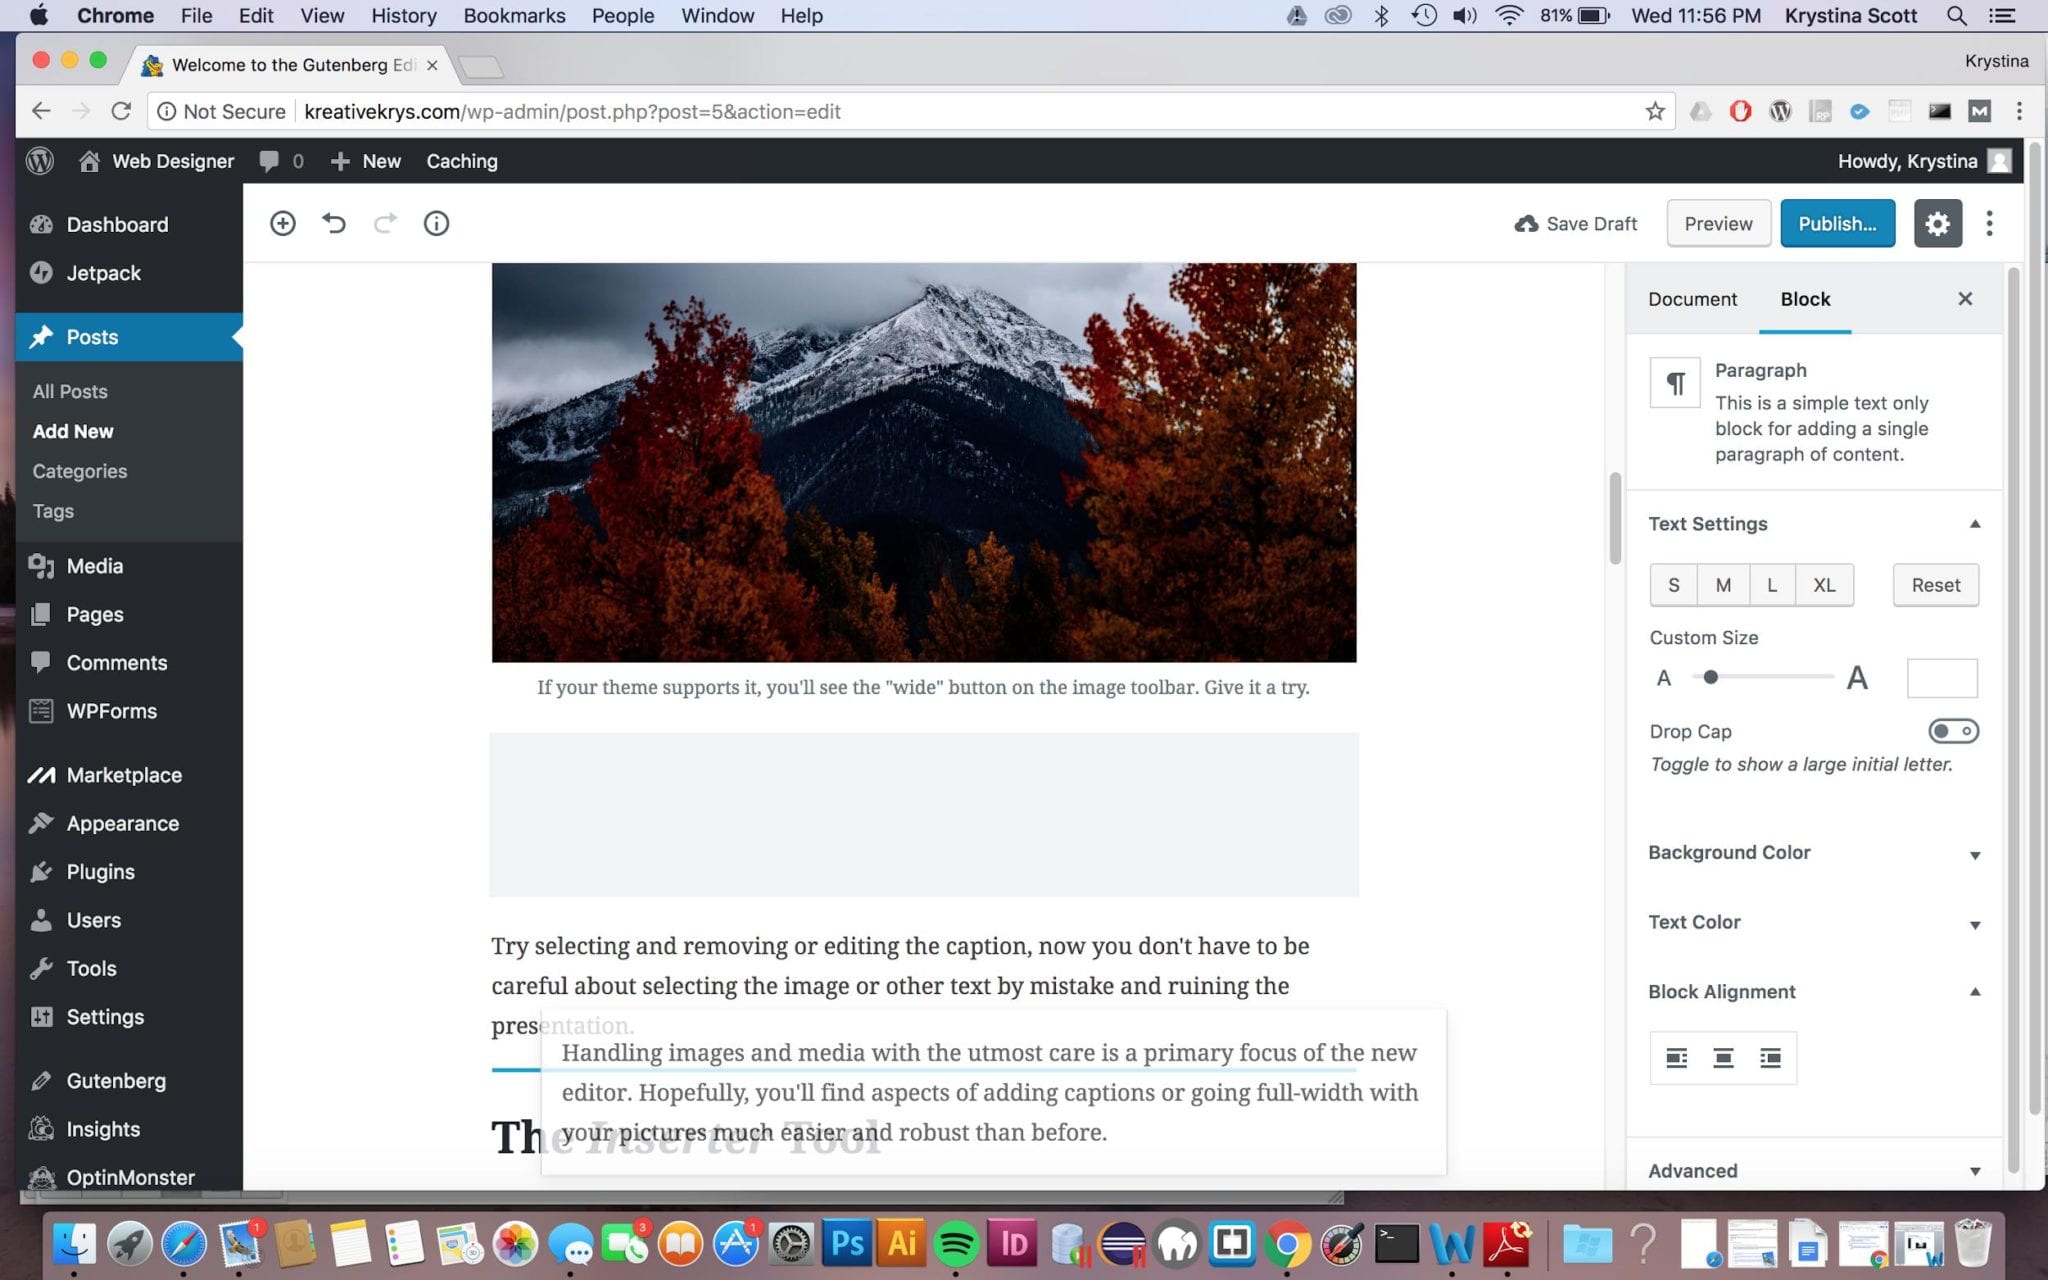2048x1280 pixels.
Task: Click the Add Block plus icon
Action: pos(283,223)
